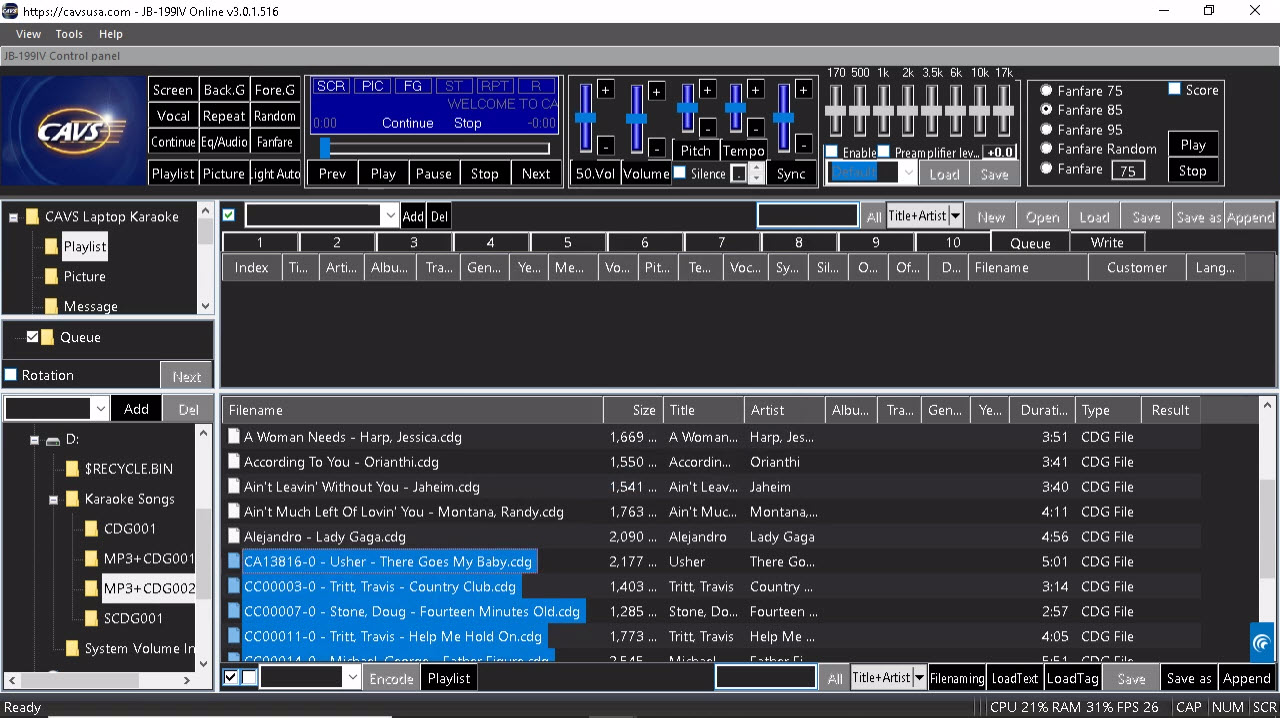This screenshot has height=718, width=1280.
Task: Switch to playlist tab 3
Action: click(414, 242)
